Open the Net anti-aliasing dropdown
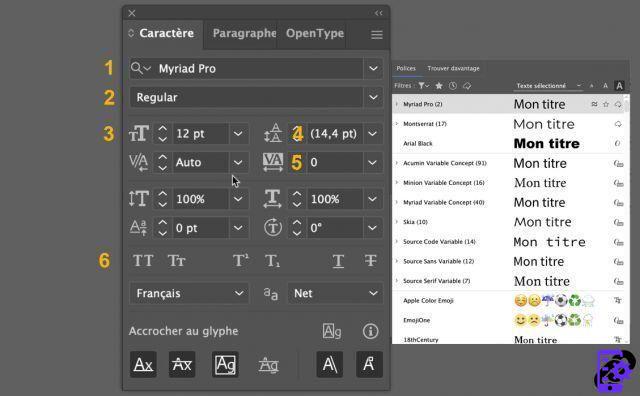This screenshot has height=396, width=640. click(x=335, y=293)
